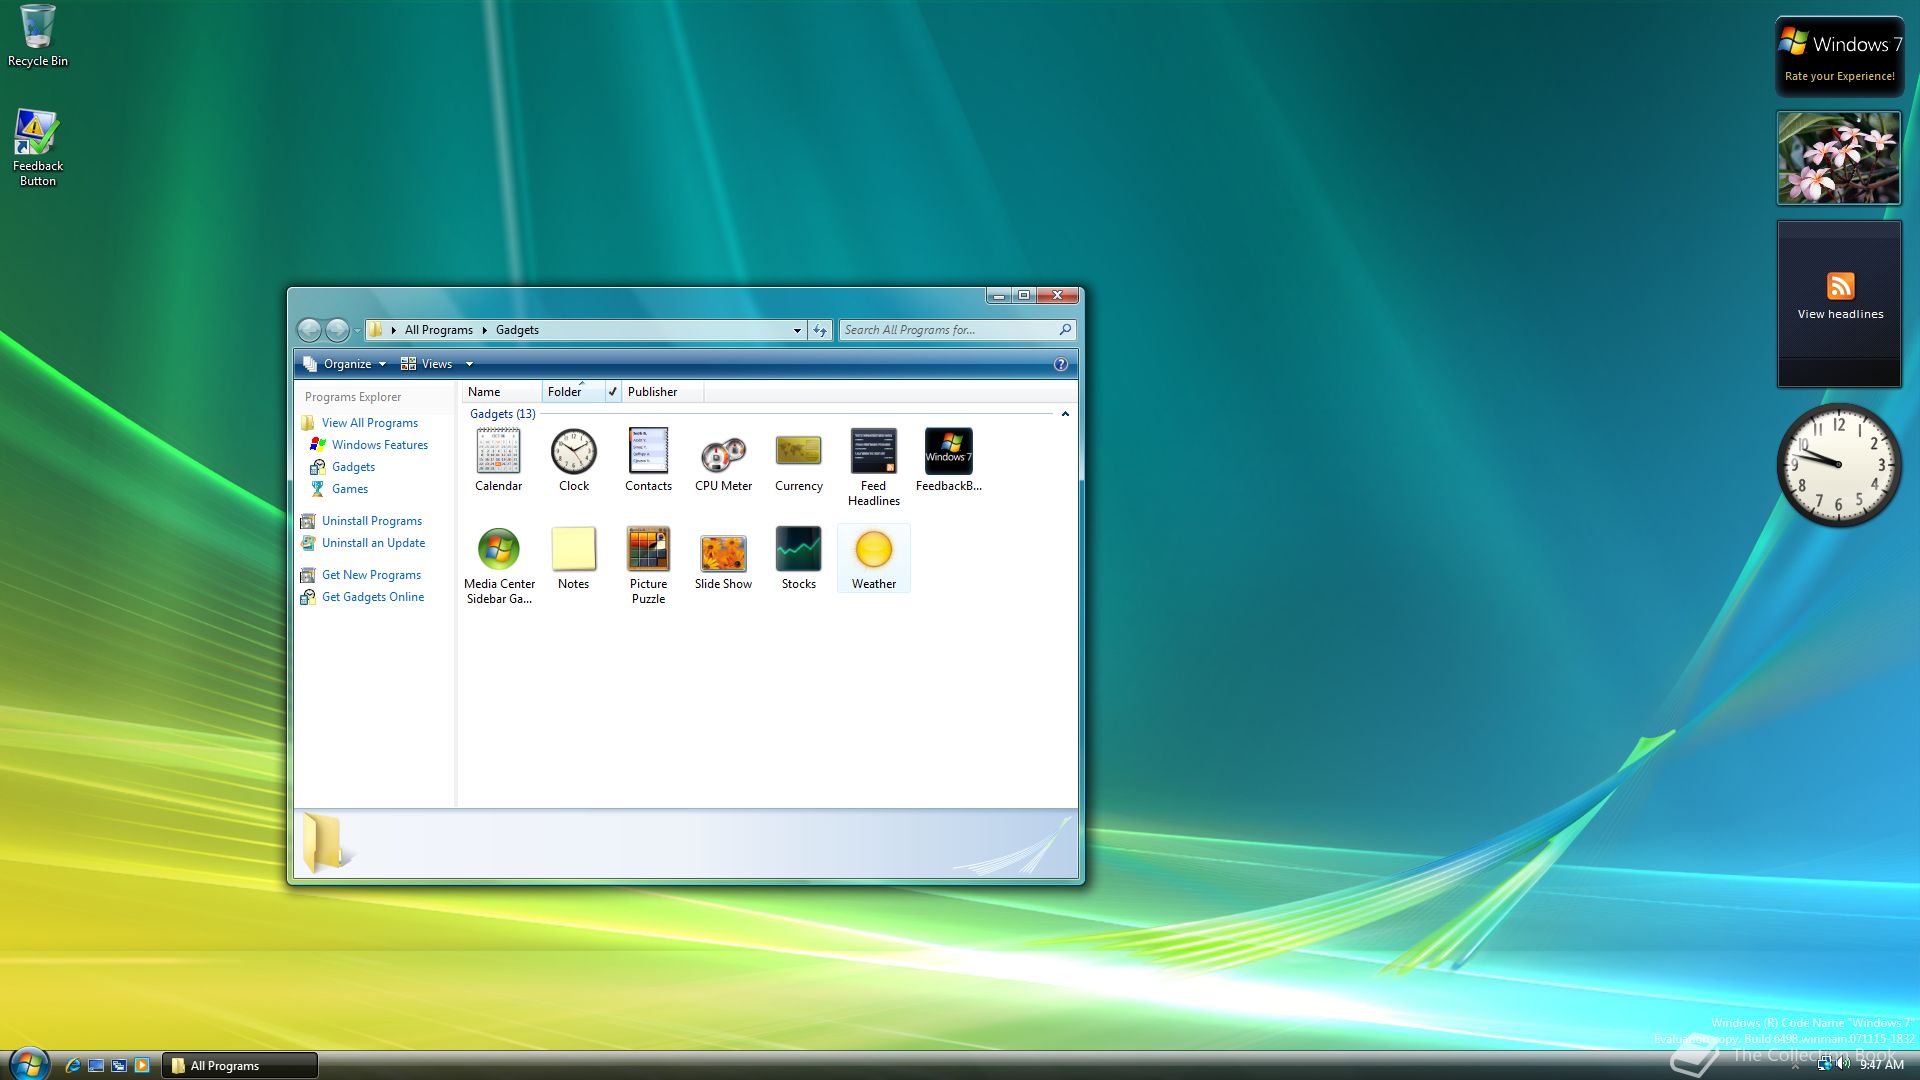
Task: Select the Notes gadget icon
Action: [573, 549]
